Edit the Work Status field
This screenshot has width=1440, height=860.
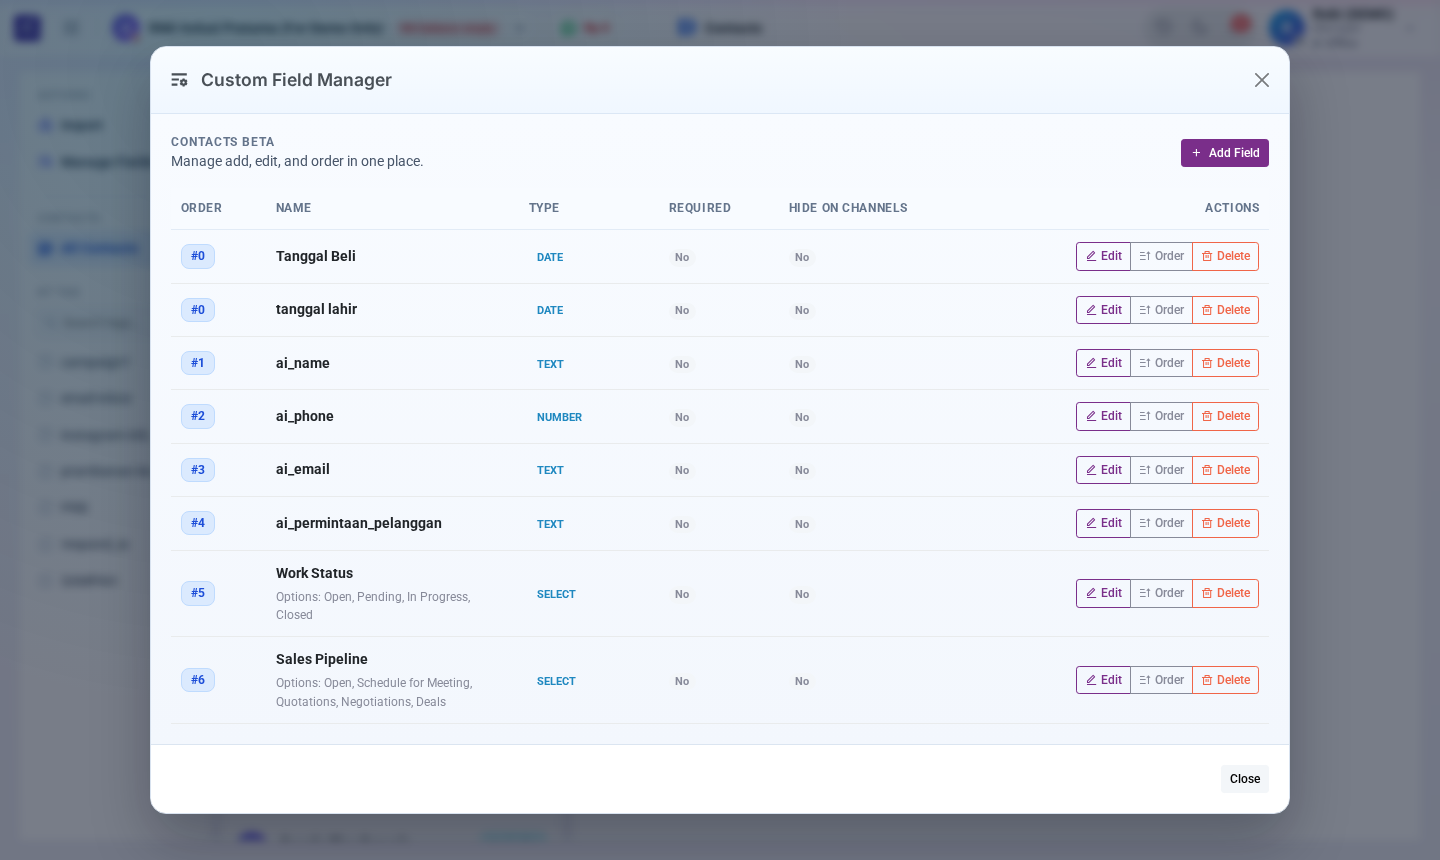(1103, 593)
